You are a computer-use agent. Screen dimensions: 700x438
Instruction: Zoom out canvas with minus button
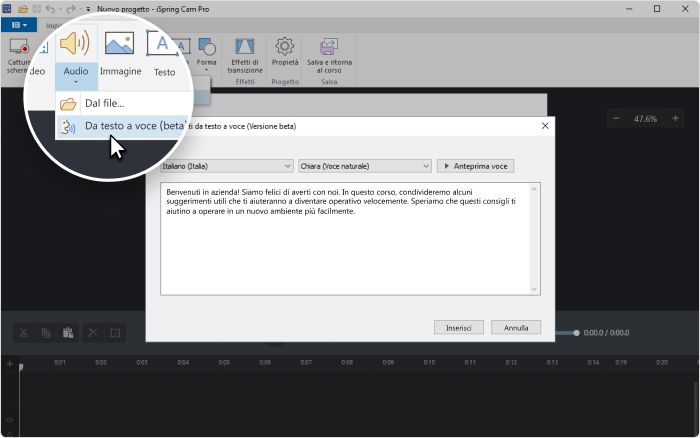point(616,118)
